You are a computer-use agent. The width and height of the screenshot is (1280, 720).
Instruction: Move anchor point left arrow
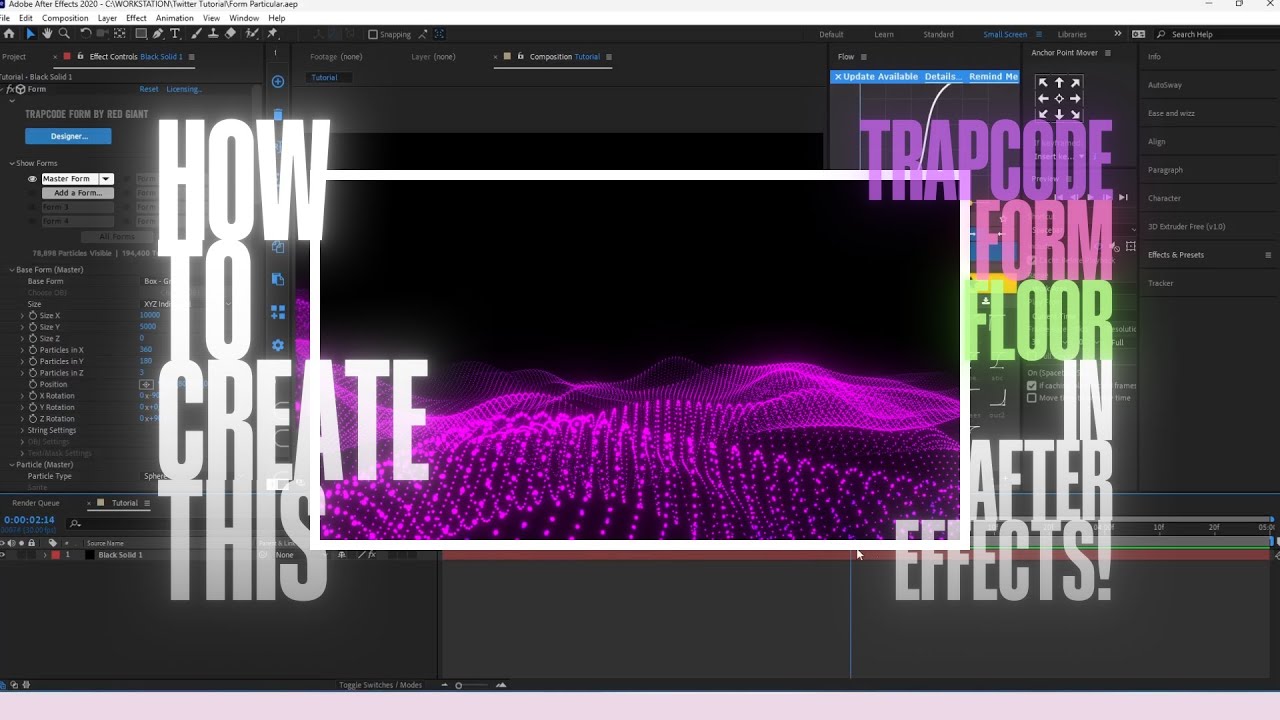[x=1043, y=99]
